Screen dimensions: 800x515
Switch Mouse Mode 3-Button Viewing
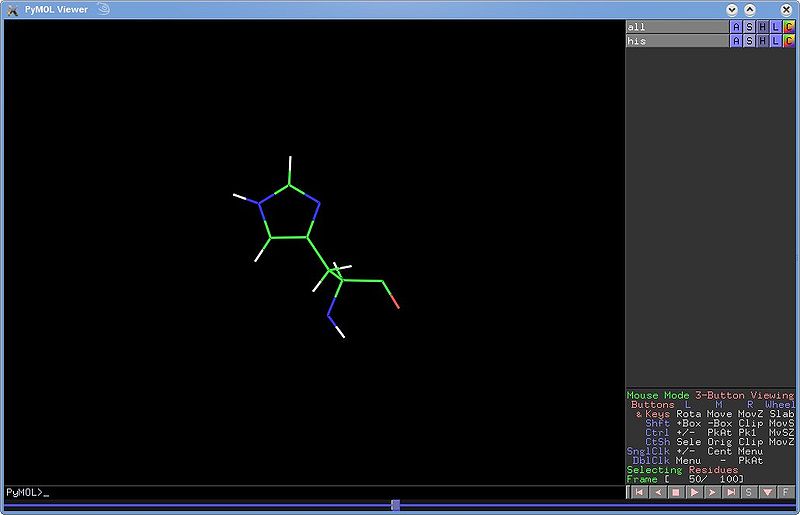pos(710,395)
